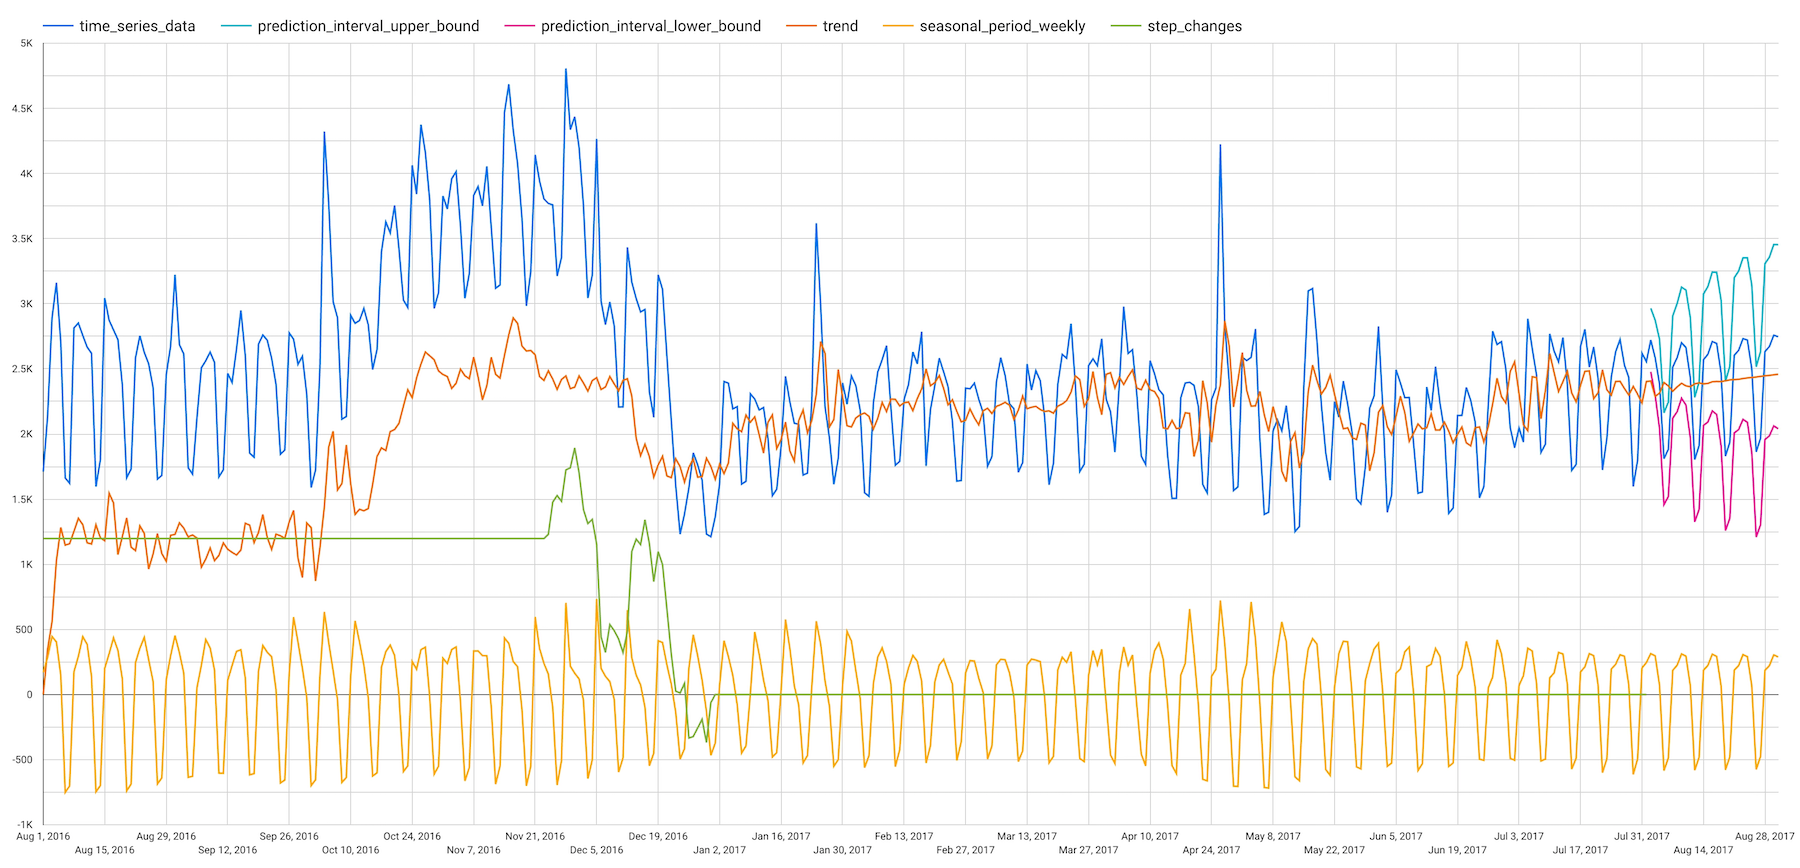This screenshot has width=1800, height=868.
Task: Click the Aug 29, 2016 x-axis label
Action: point(166,836)
